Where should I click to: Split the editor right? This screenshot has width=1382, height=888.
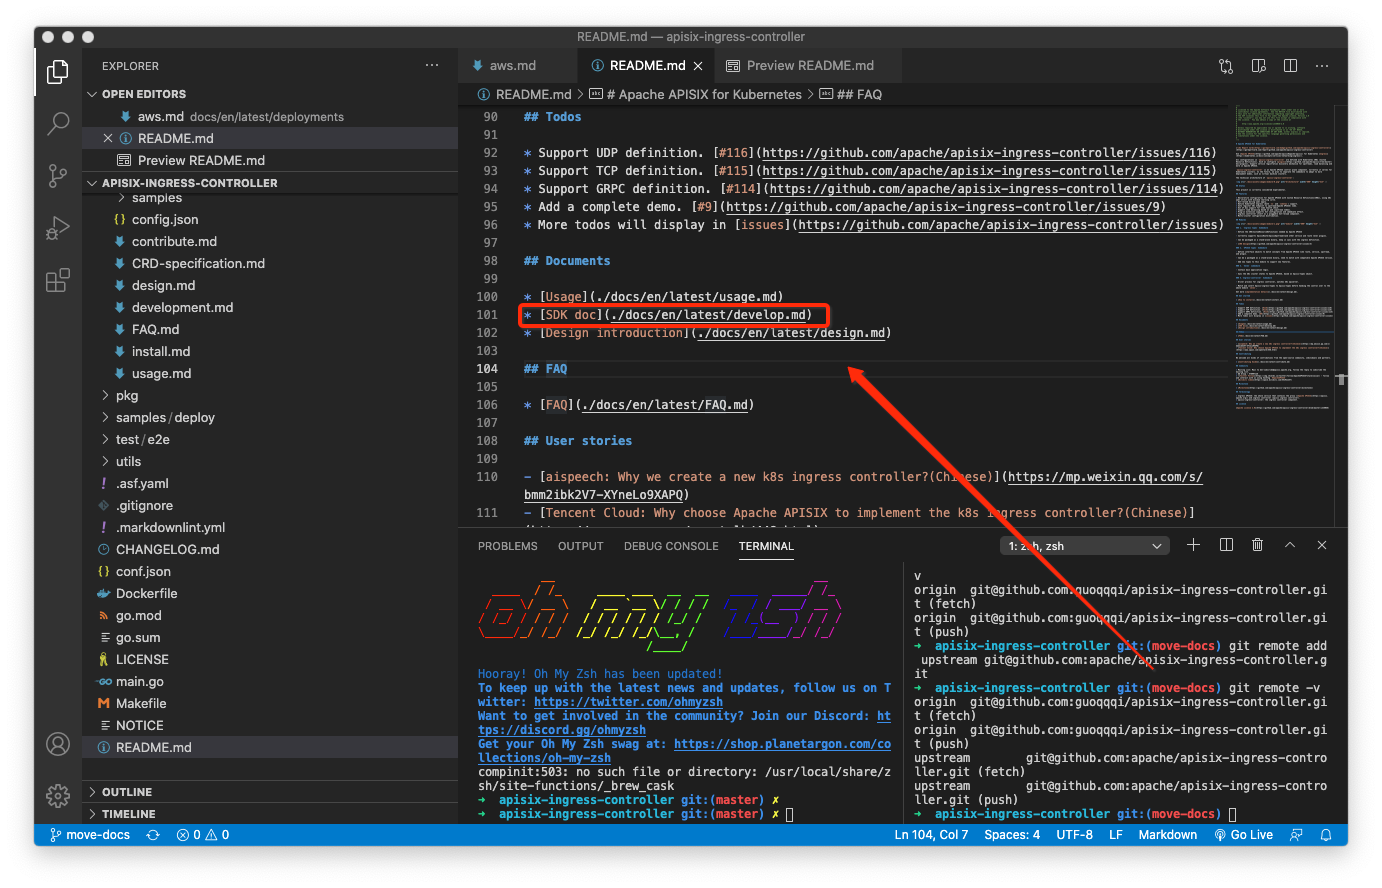1291,66
